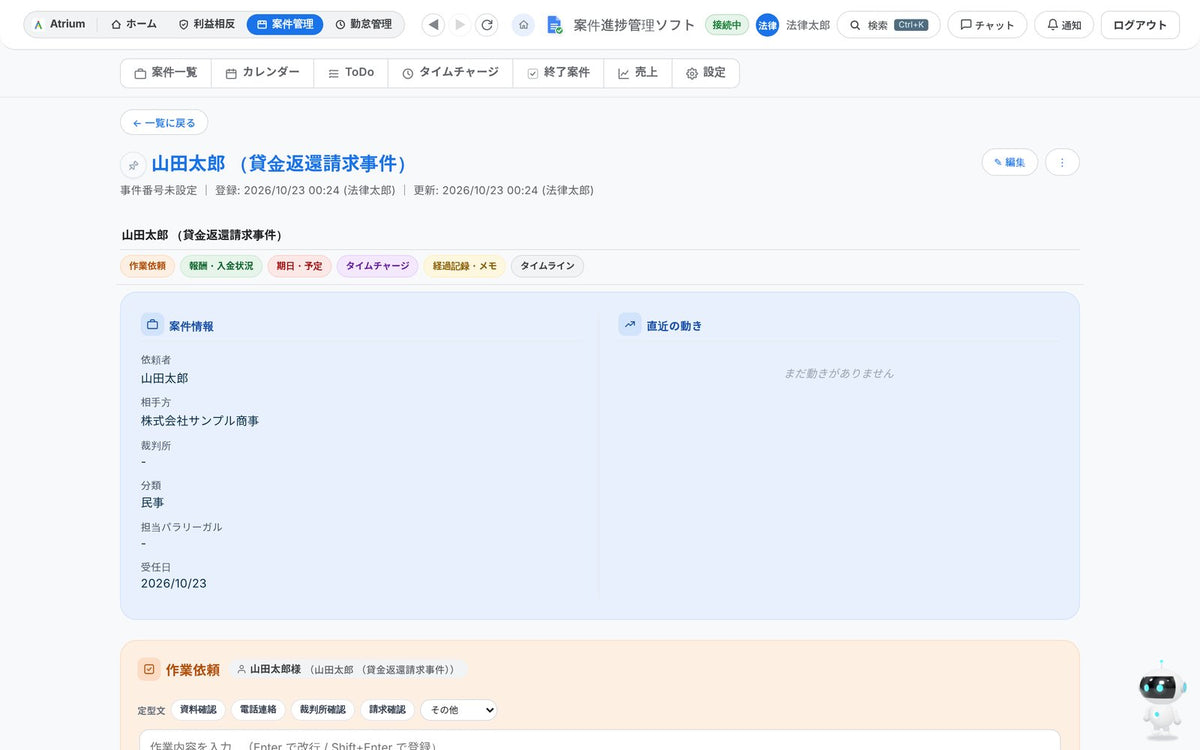Screen dimensions: 1200x750
Task: Open the three-dot more options menu
Action: point(1062,162)
